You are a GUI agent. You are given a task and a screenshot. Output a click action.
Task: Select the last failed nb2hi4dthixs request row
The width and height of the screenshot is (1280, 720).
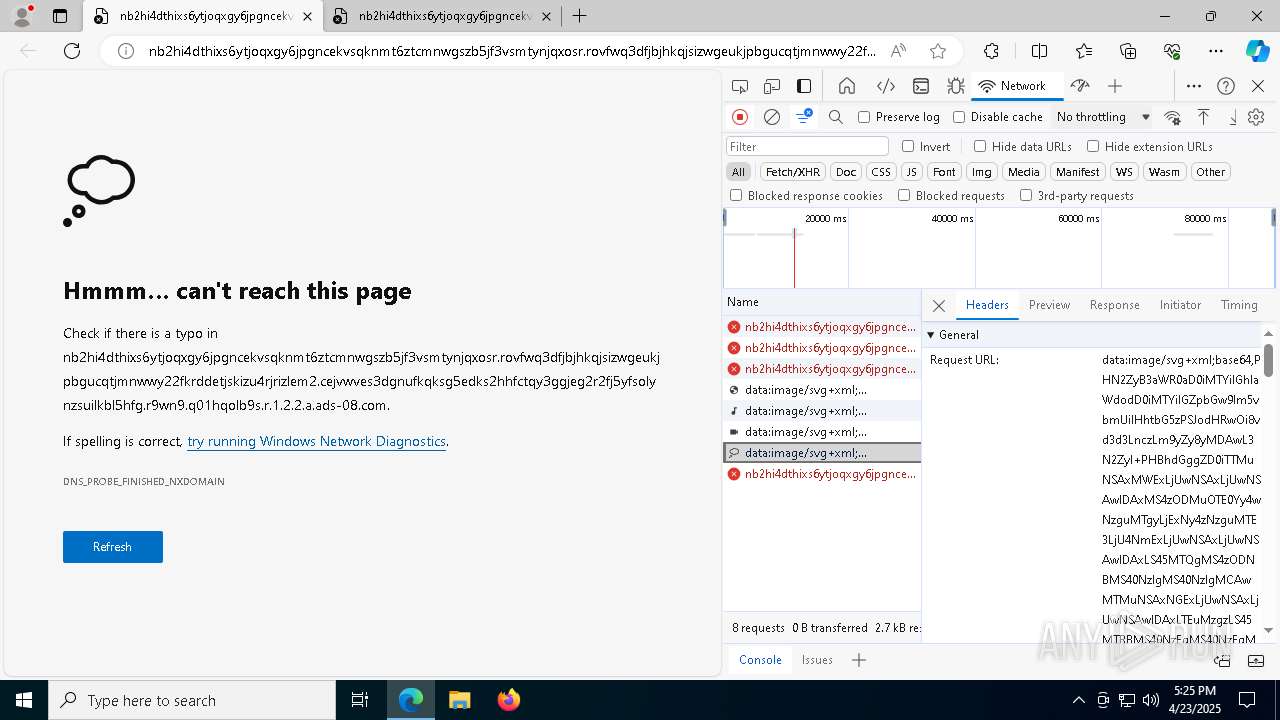(821, 474)
